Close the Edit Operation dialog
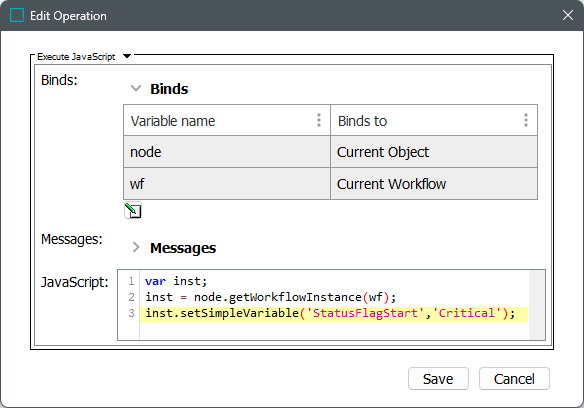 pos(568,15)
